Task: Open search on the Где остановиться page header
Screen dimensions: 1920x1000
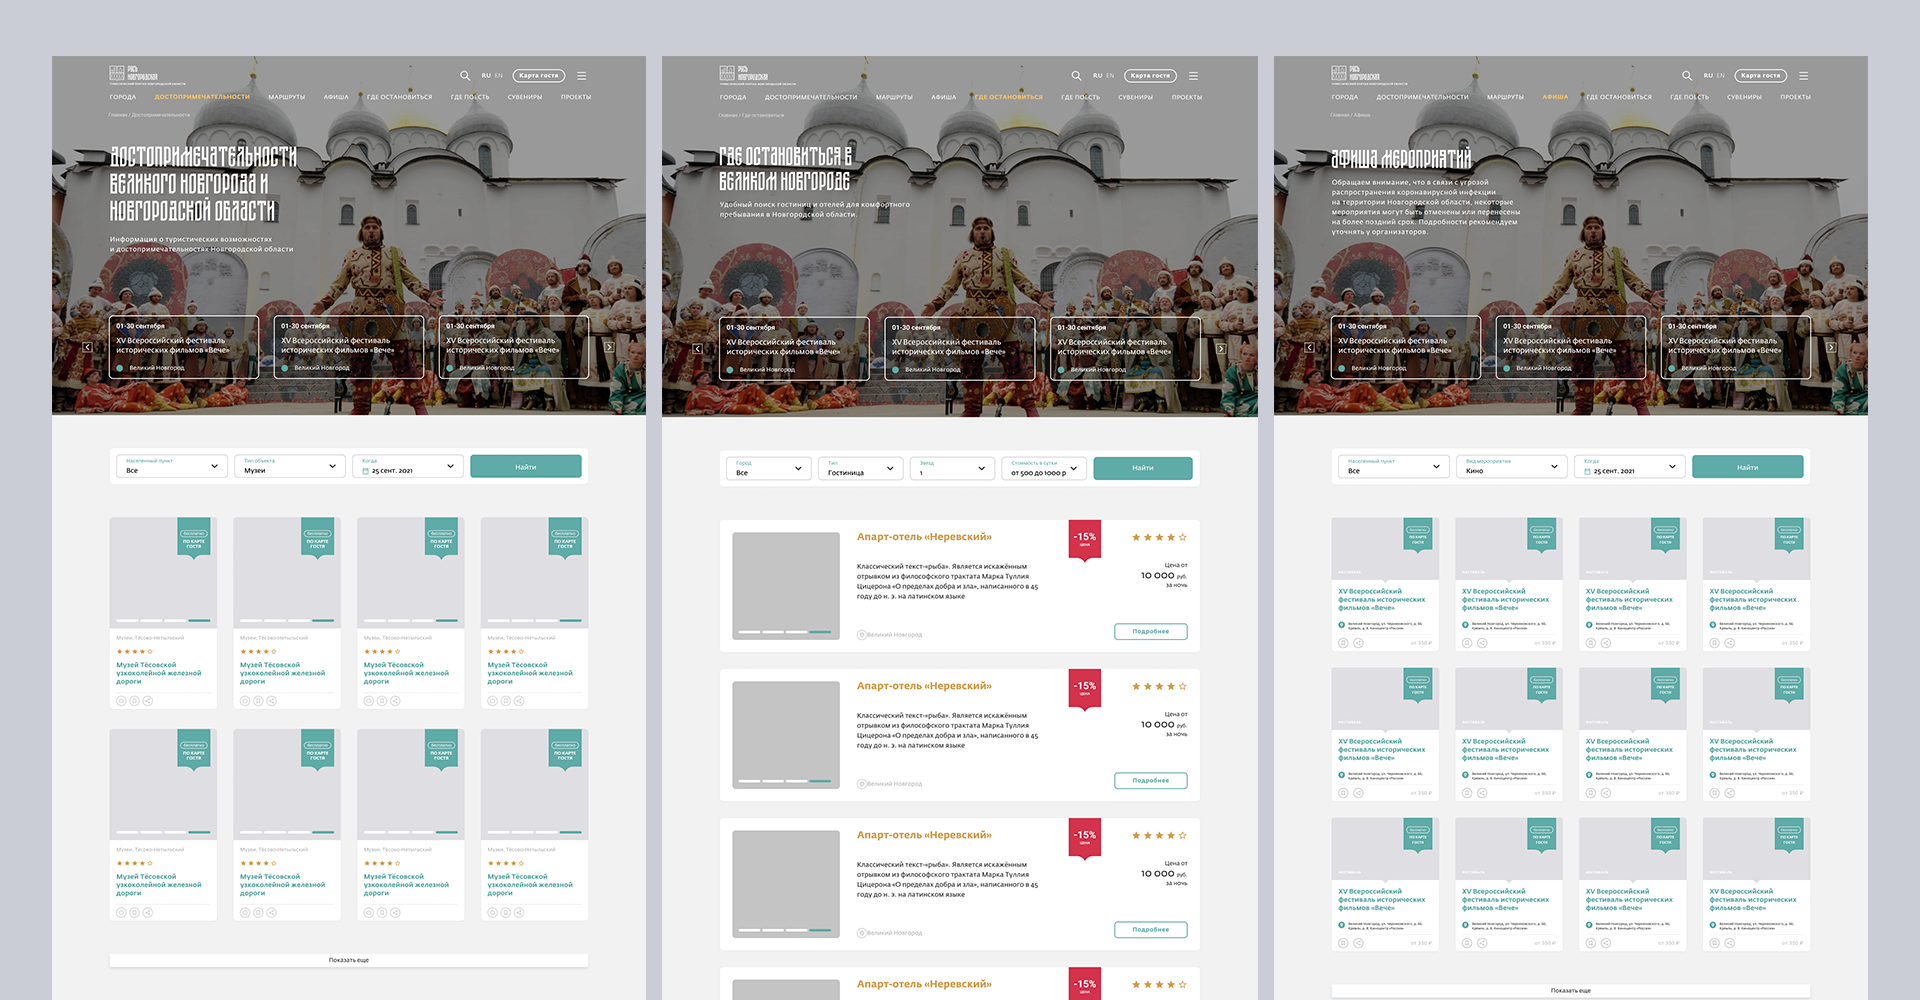Action: point(1076,76)
